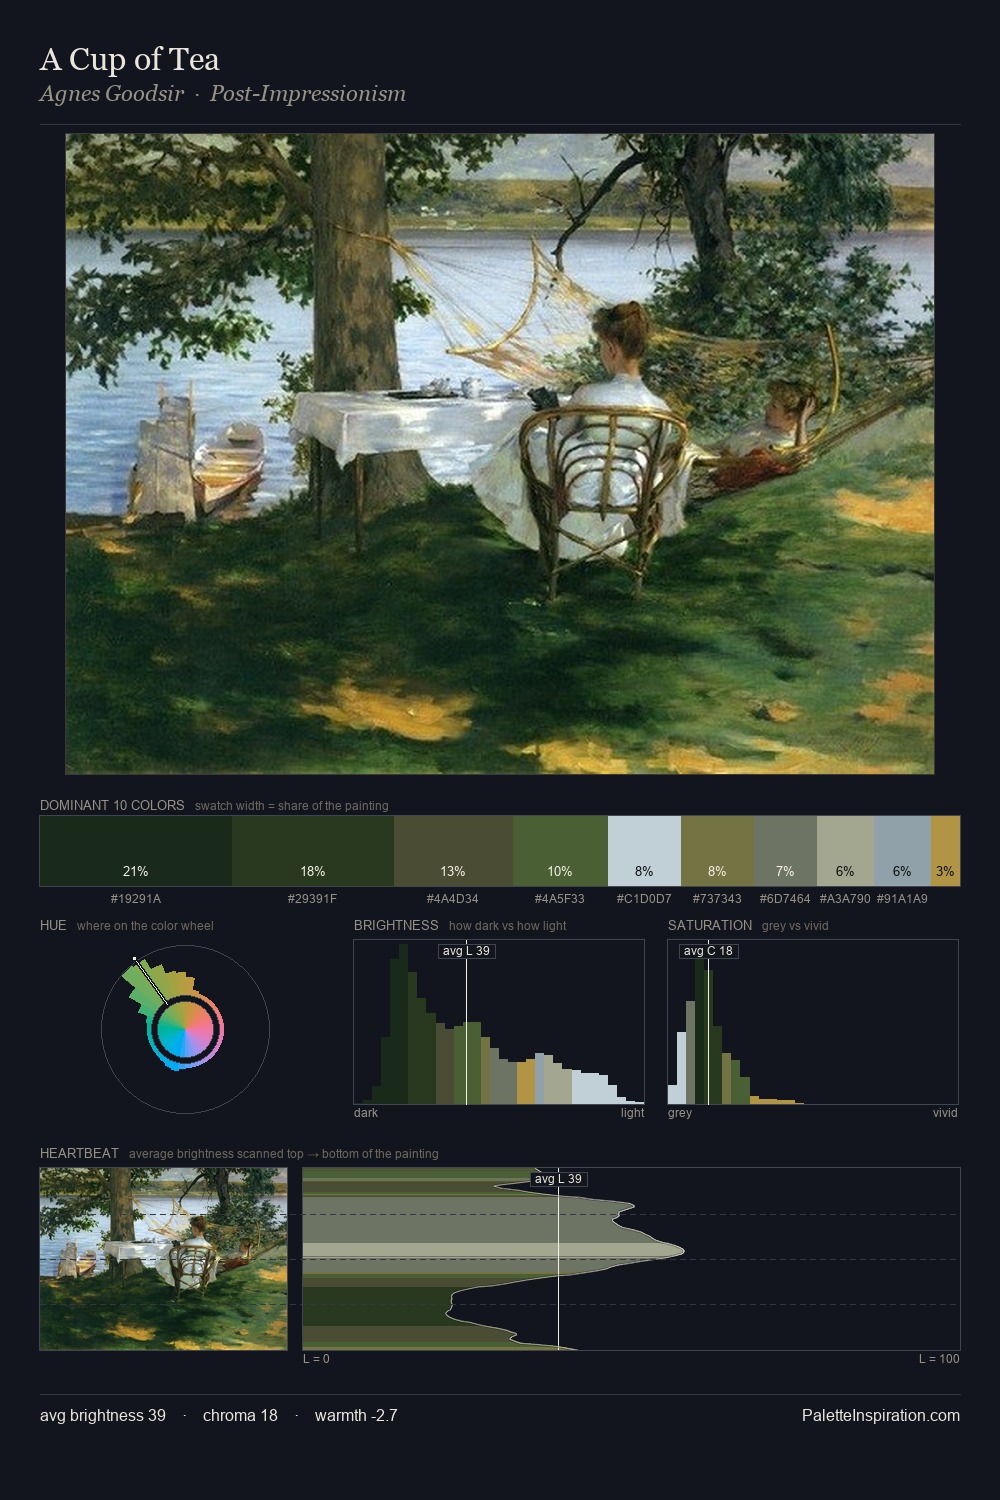The height and width of the screenshot is (1500, 1000).
Task: Click the hex code #A3A790 text
Action: click(845, 899)
